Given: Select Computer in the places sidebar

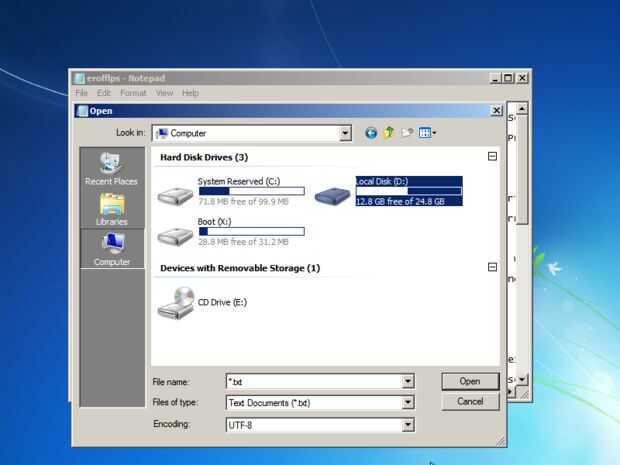Looking at the screenshot, I should [112, 249].
